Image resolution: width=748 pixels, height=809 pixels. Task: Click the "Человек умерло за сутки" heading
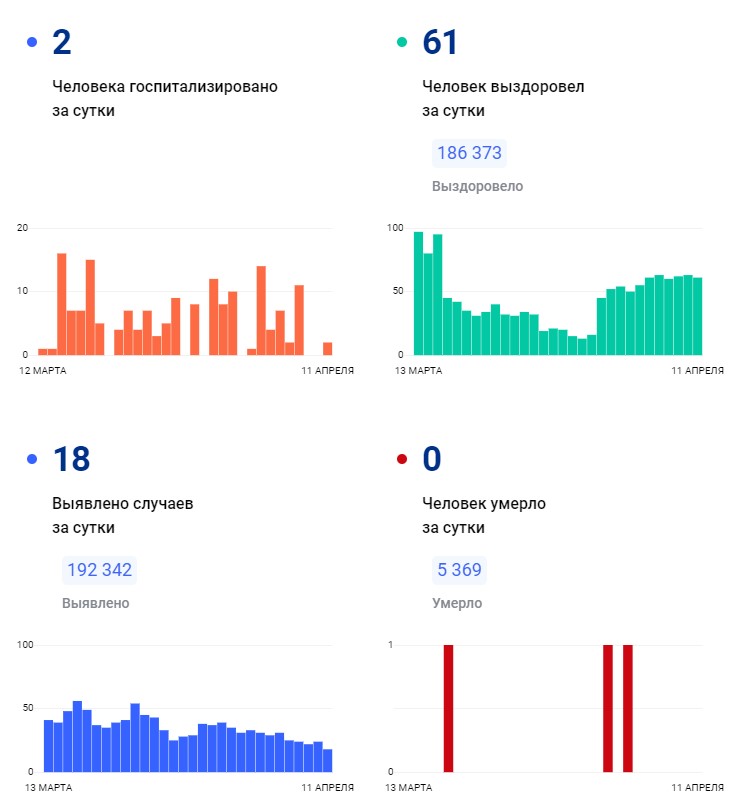click(484, 515)
